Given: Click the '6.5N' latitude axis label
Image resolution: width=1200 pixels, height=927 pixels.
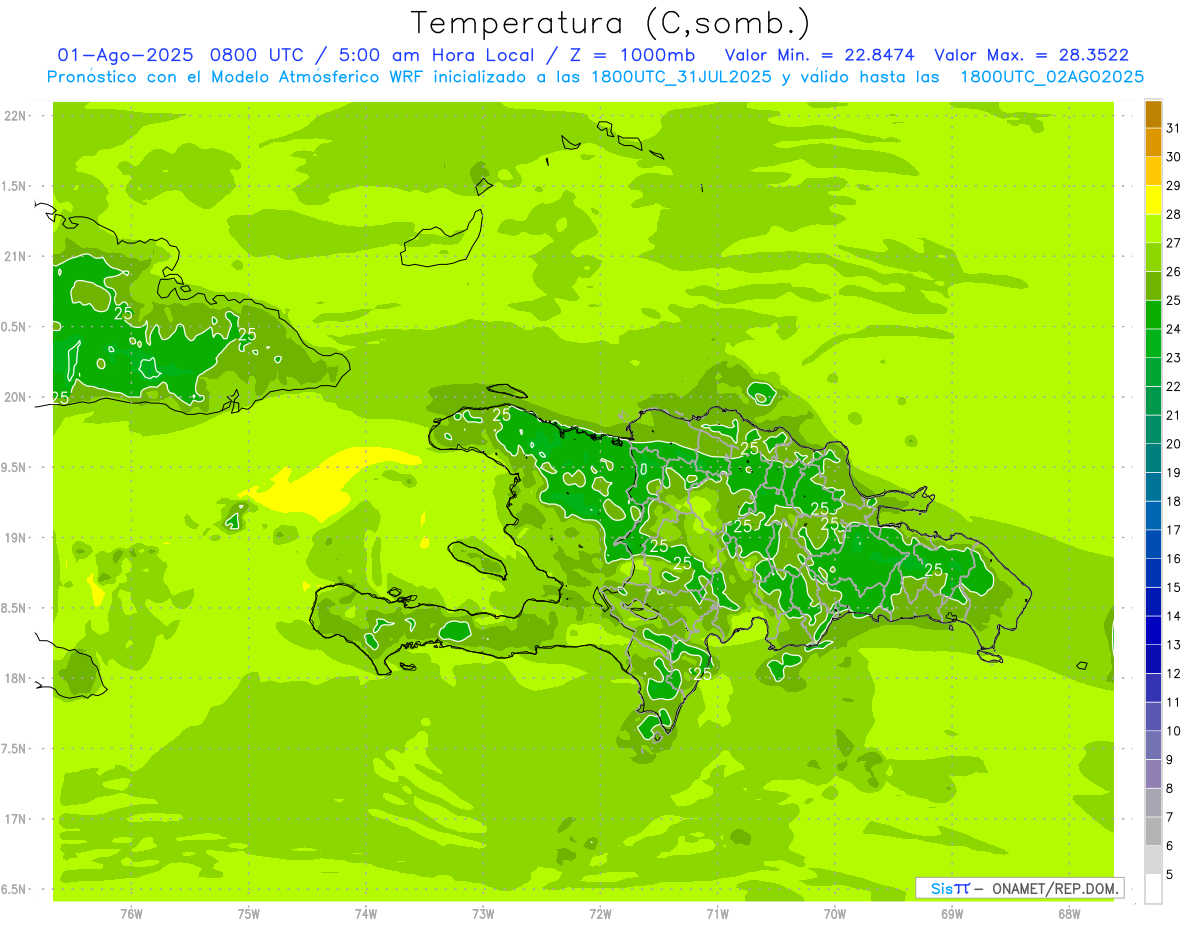Looking at the screenshot, I should pyautogui.click(x=15, y=889).
